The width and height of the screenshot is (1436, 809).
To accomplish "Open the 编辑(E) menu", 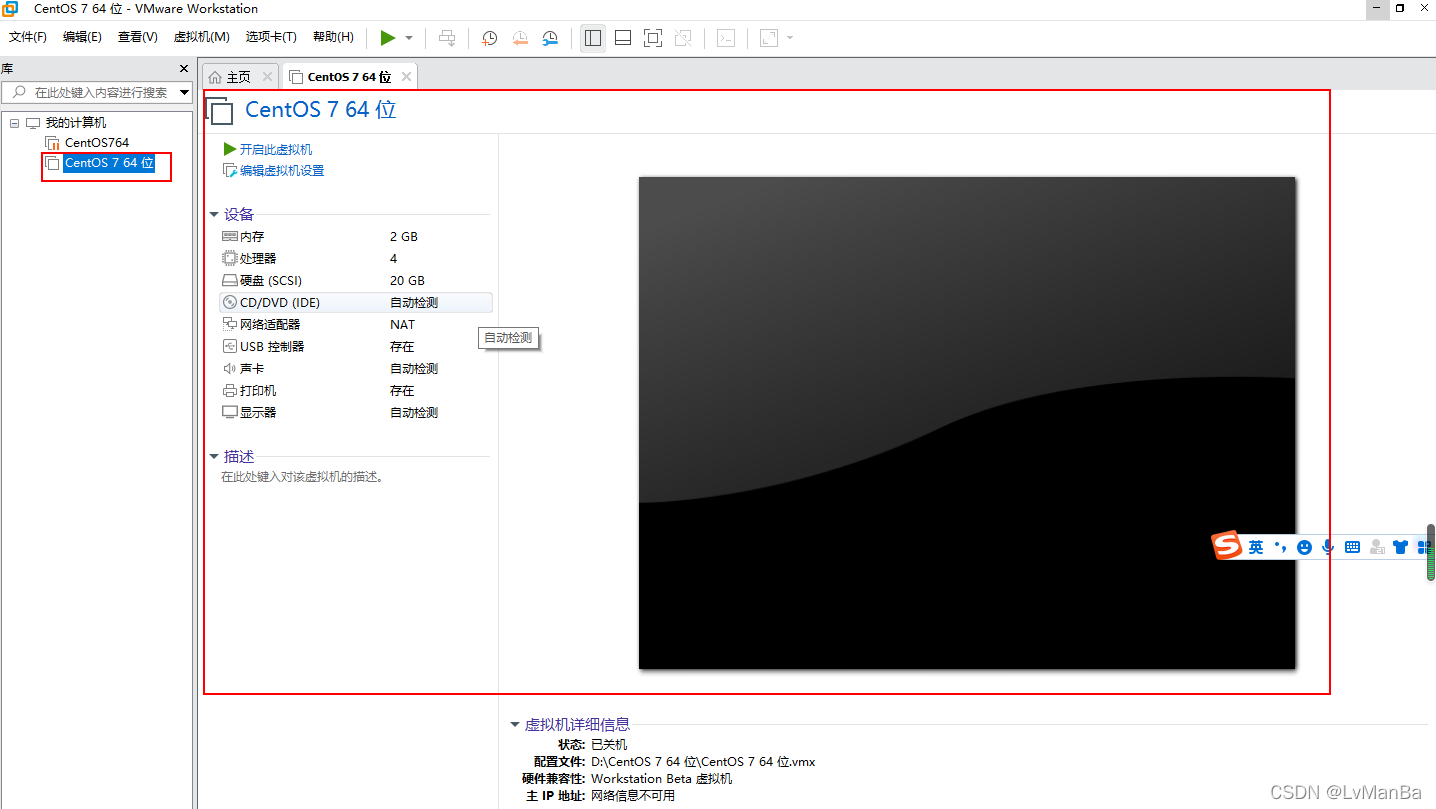I will 82,37.
